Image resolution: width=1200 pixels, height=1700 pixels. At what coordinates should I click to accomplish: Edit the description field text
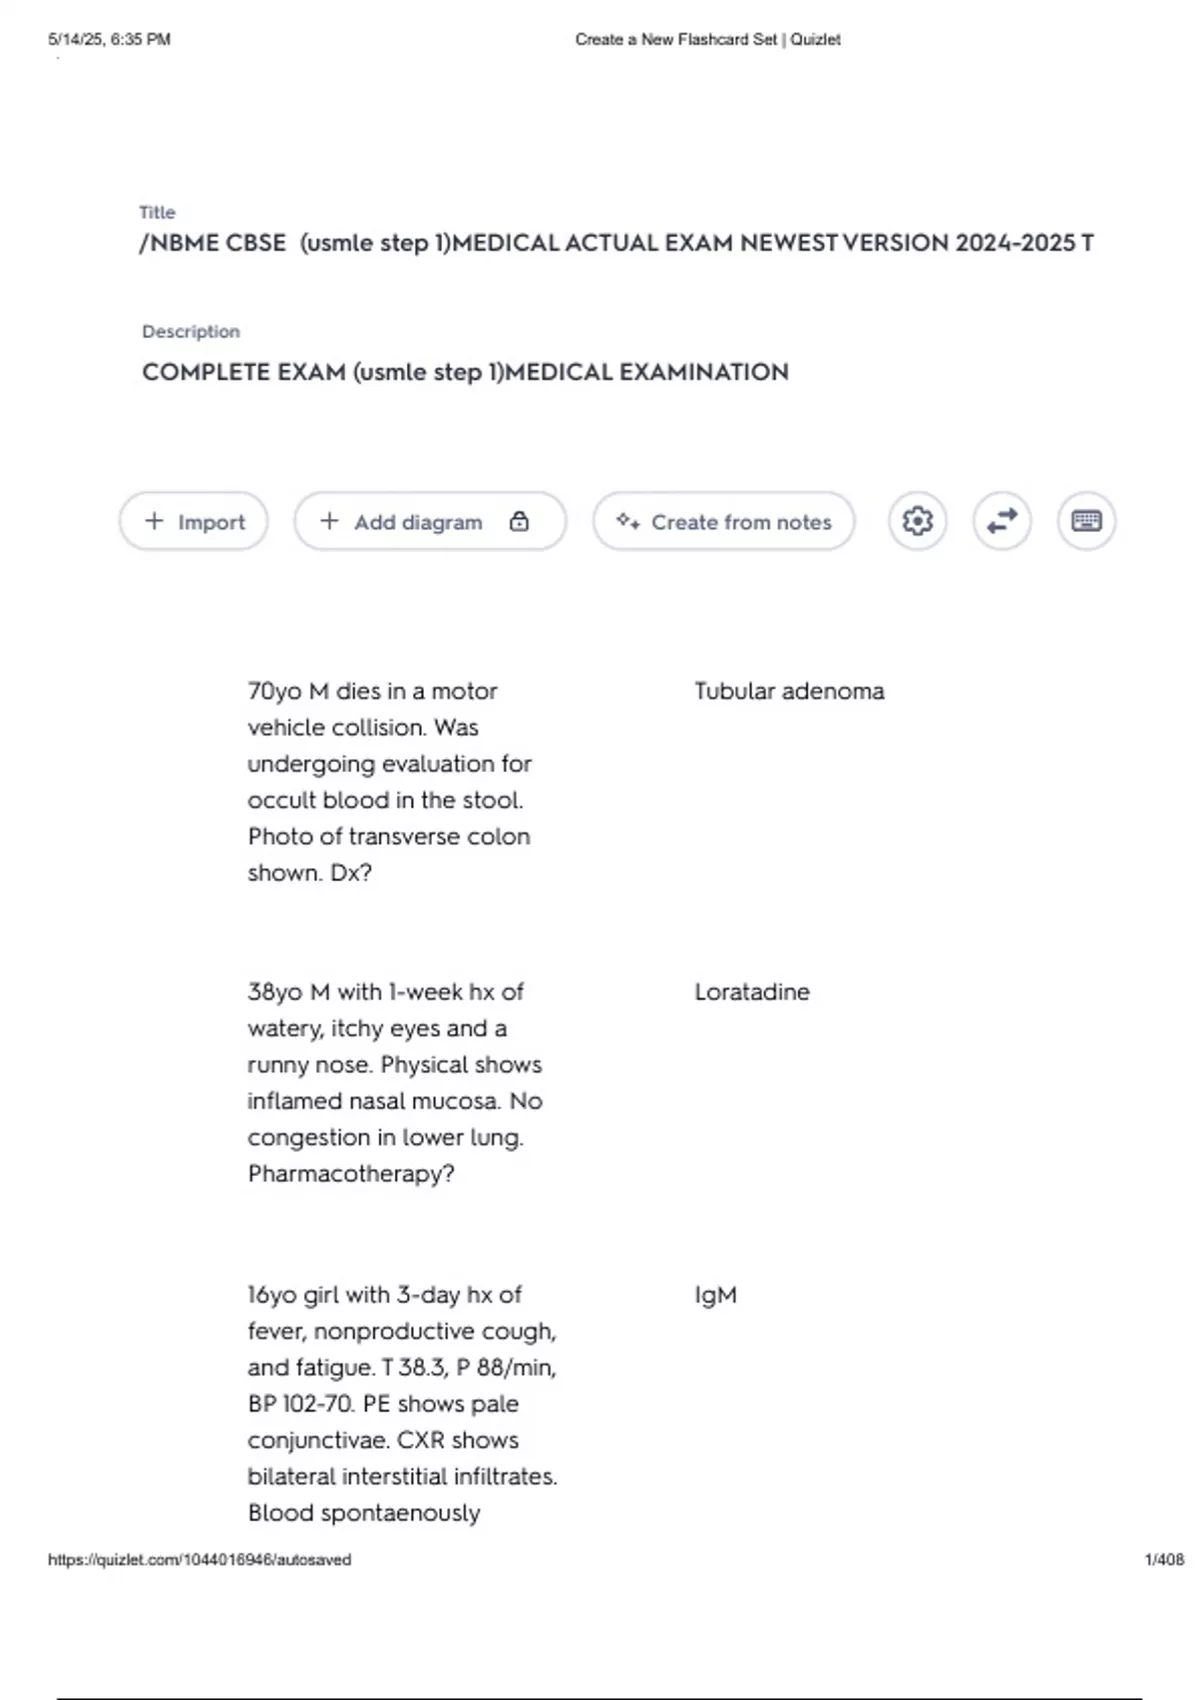pos(465,372)
